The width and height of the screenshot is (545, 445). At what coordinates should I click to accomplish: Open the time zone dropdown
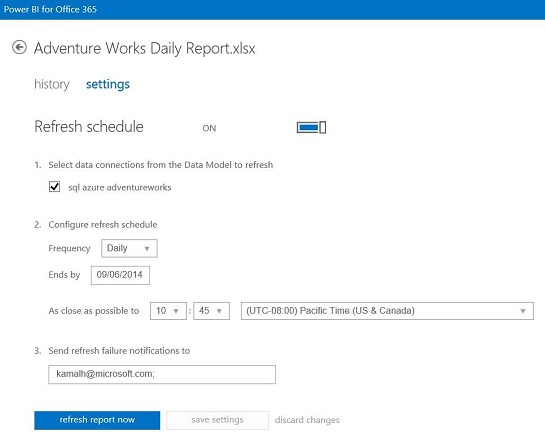click(387, 311)
